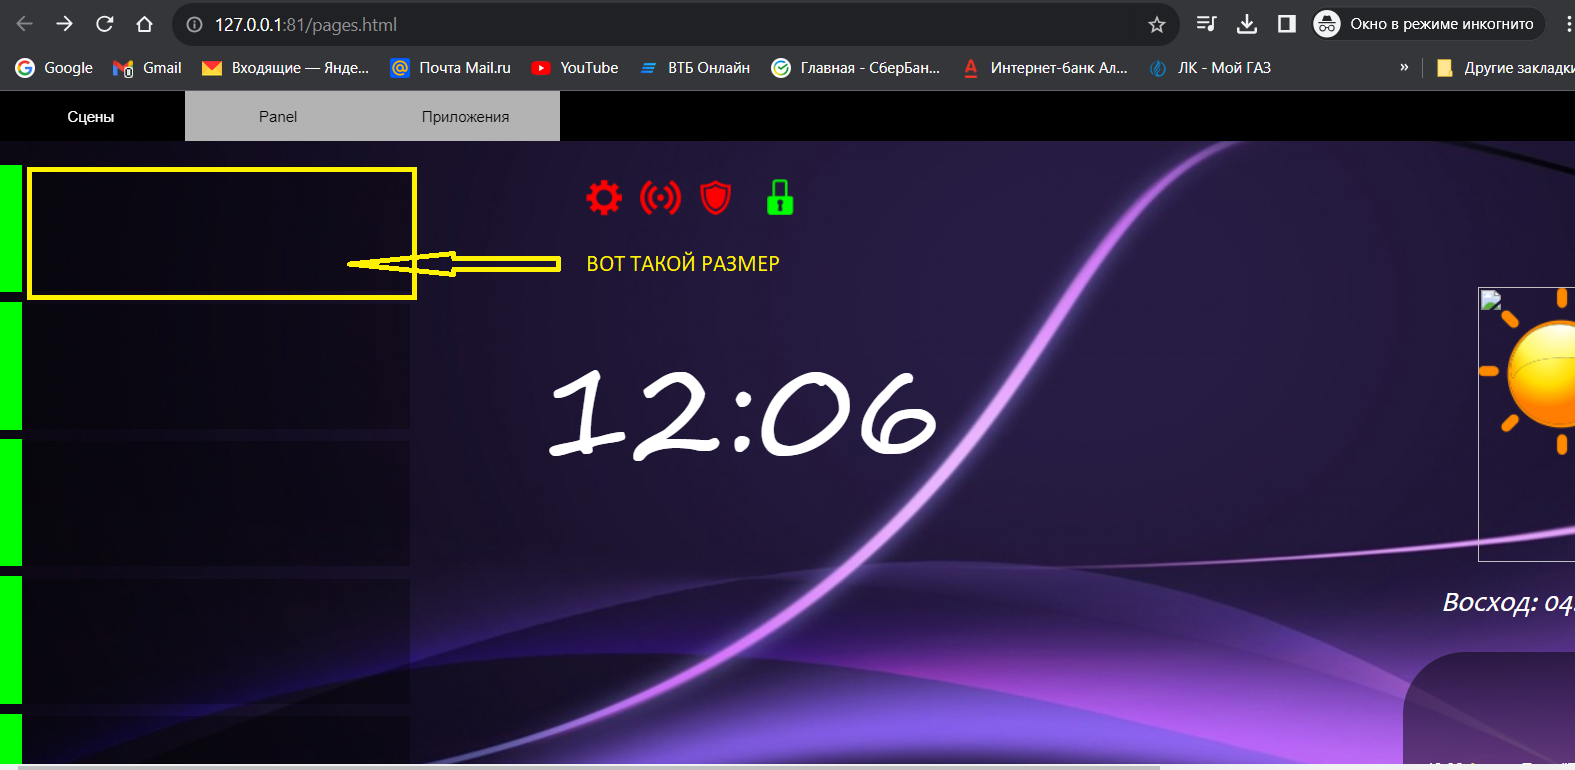Open the Входящие Яндекс bookmark
Image resolution: width=1575 pixels, height=770 pixels.
tap(285, 68)
